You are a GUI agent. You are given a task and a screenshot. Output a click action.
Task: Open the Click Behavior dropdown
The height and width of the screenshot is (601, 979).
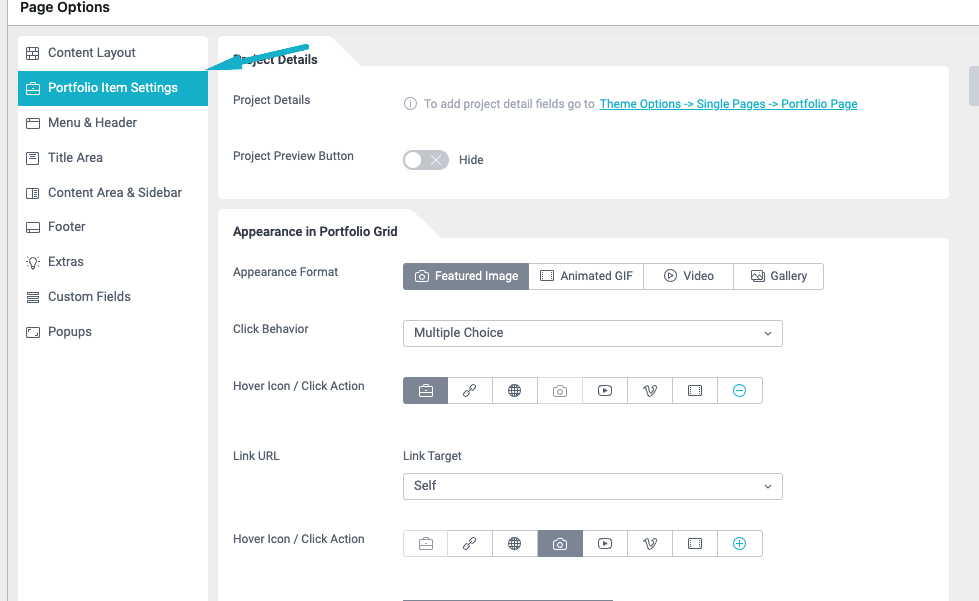[592, 333]
